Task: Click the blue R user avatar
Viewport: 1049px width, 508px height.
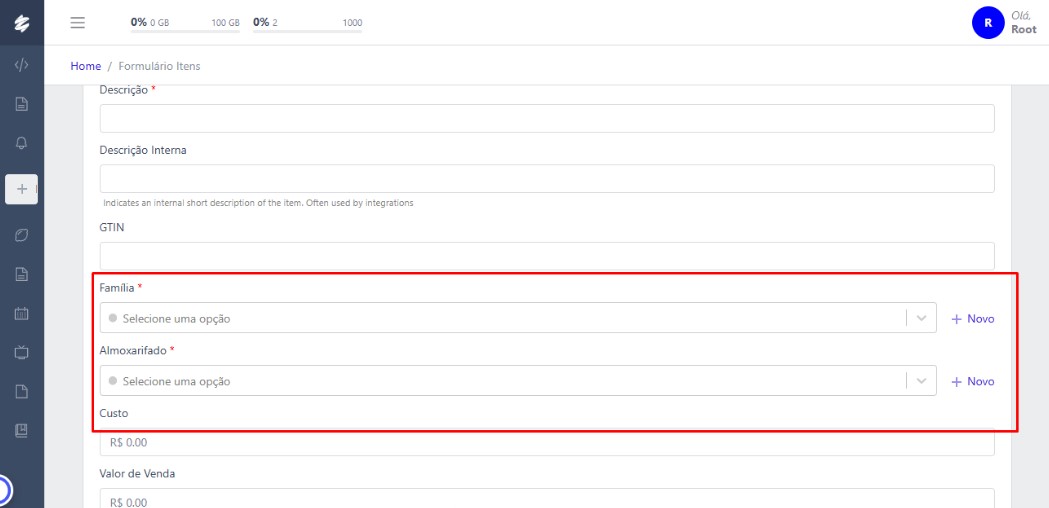Action: click(987, 22)
